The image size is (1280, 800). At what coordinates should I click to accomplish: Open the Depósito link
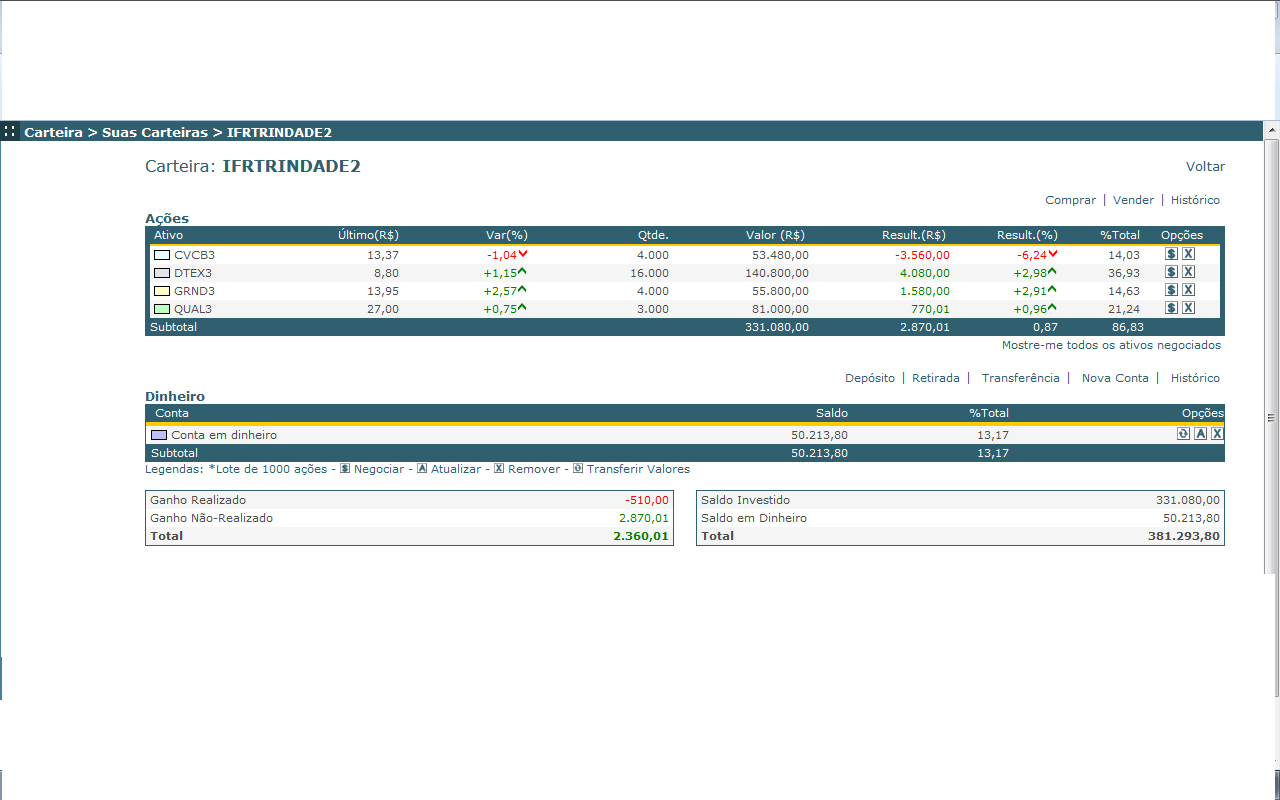click(870, 378)
